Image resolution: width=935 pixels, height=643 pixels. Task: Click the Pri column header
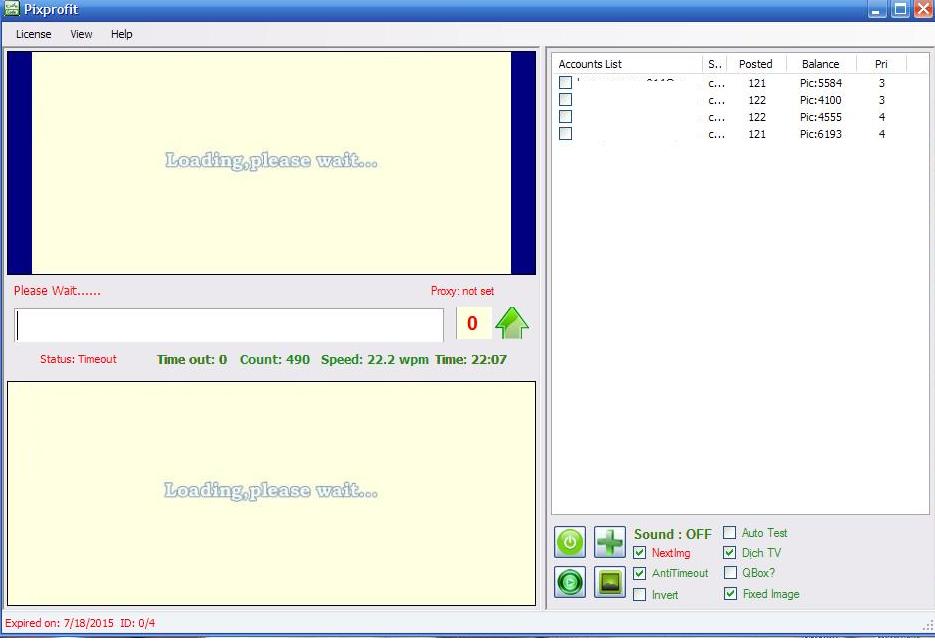tap(881, 64)
